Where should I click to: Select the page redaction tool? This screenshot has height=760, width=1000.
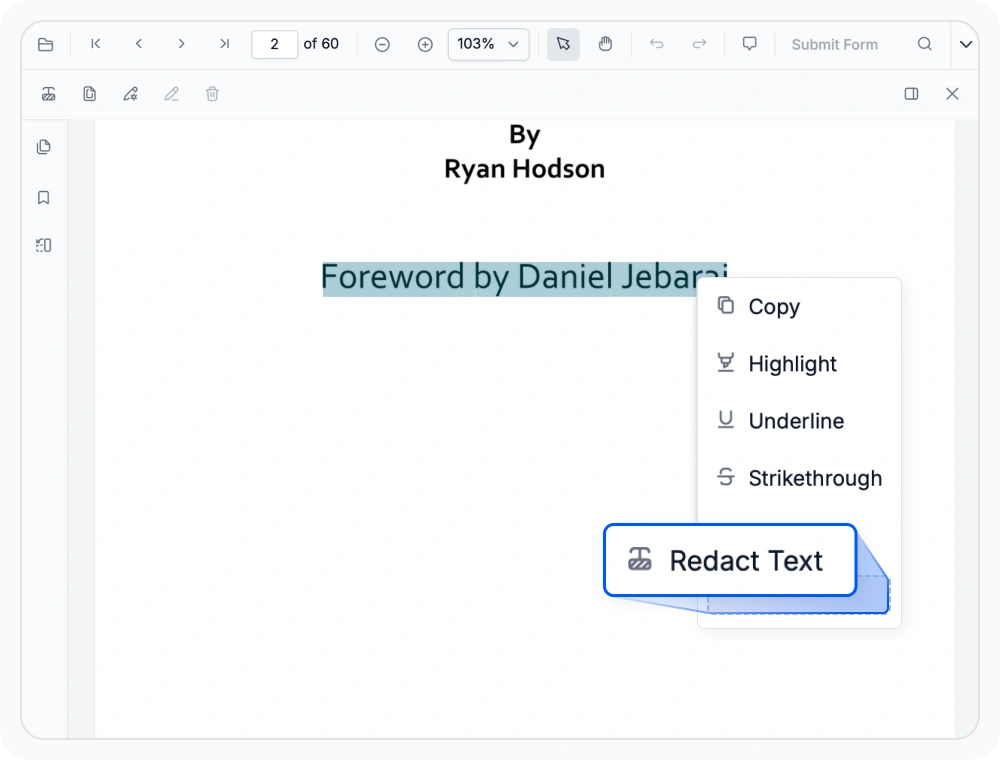point(89,94)
